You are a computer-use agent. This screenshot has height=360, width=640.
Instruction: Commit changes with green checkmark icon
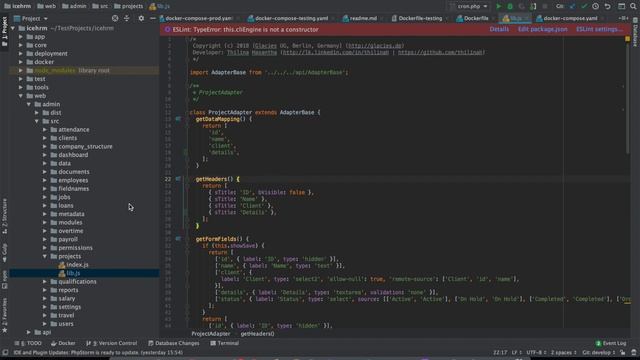pyautogui.click(x=584, y=6)
